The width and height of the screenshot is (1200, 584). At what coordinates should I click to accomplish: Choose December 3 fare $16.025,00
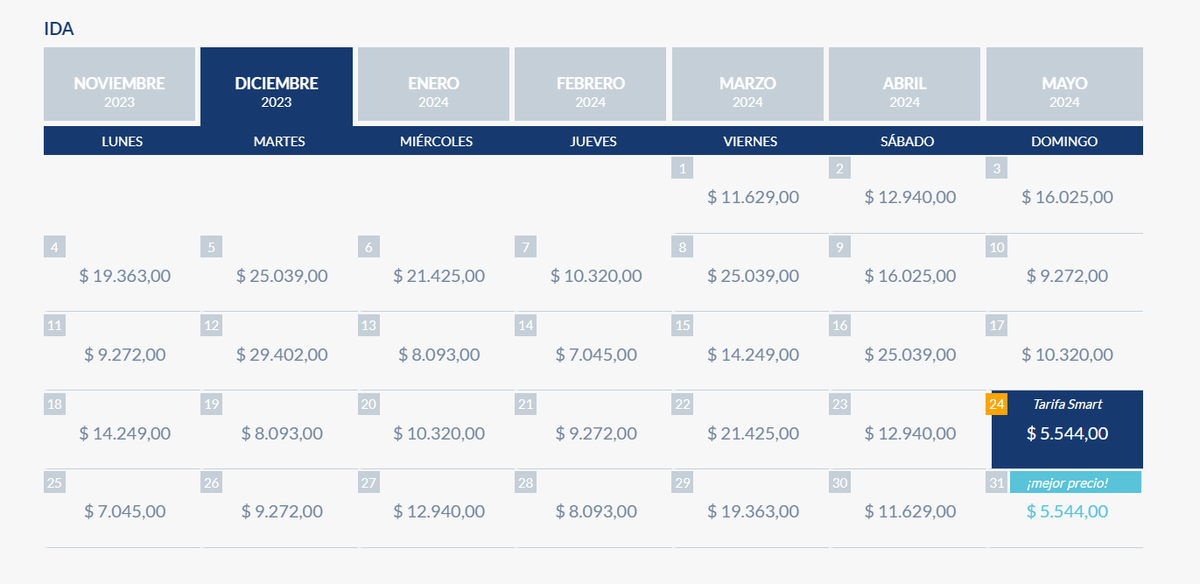click(x=1067, y=197)
